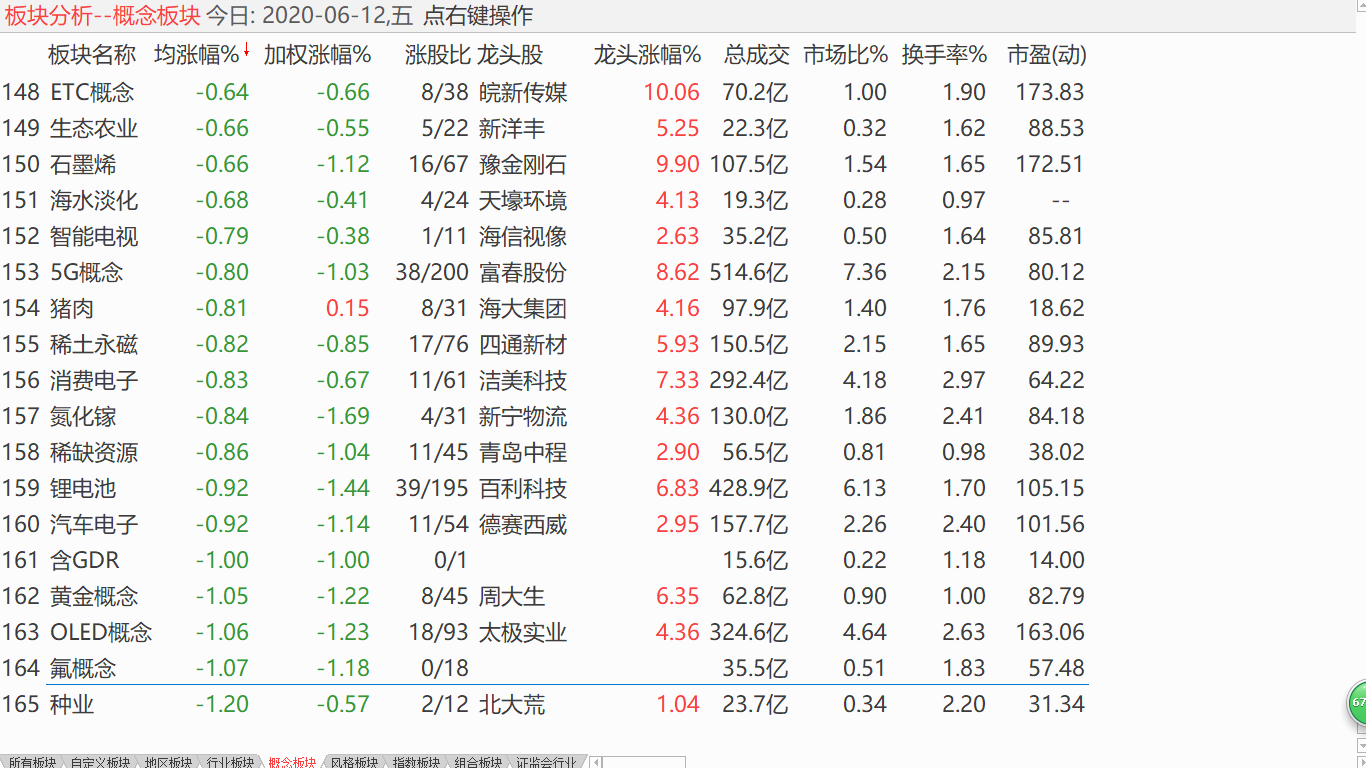Click leading stock 洁美科技
Viewport: 1366px width, 768px height.
pyautogui.click(x=523, y=380)
